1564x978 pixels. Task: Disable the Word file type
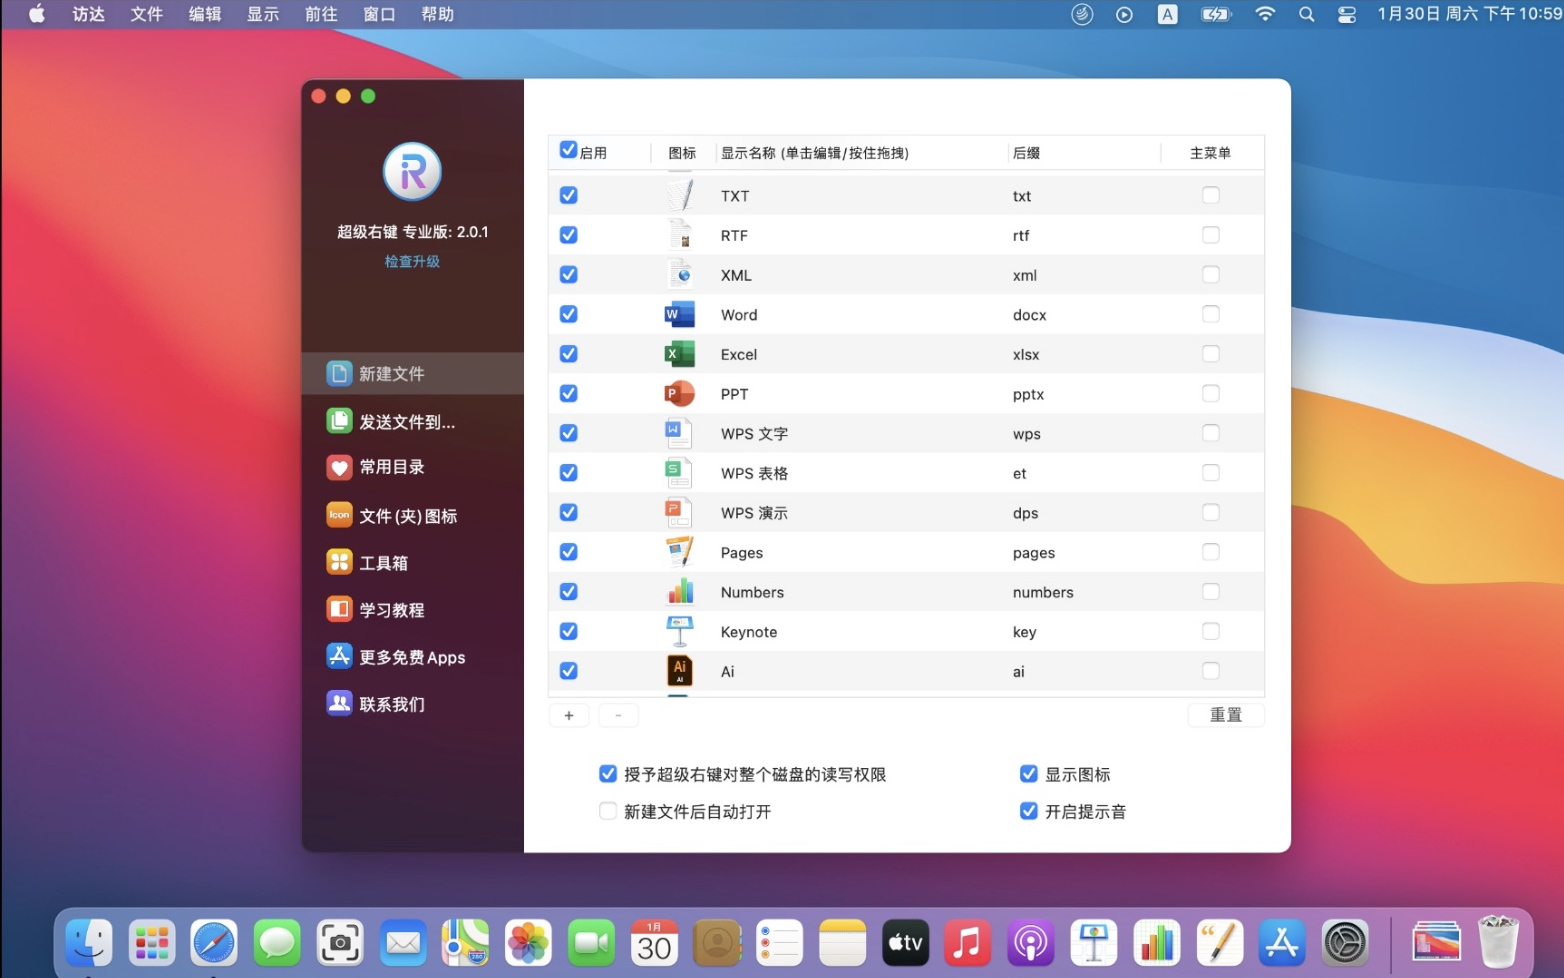click(569, 314)
